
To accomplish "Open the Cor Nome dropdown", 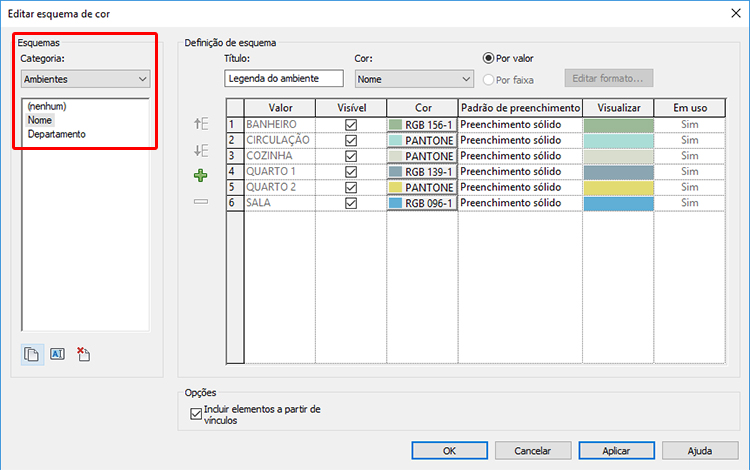I will point(414,79).
